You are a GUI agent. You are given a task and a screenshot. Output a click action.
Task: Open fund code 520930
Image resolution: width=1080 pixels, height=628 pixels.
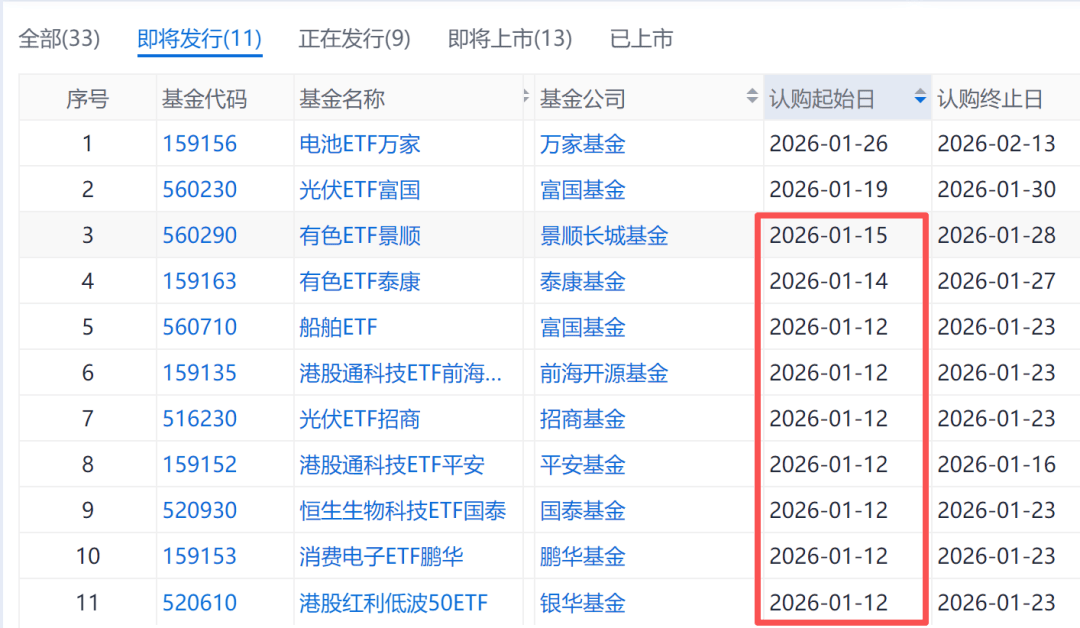pyautogui.click(x=200, y=510)
